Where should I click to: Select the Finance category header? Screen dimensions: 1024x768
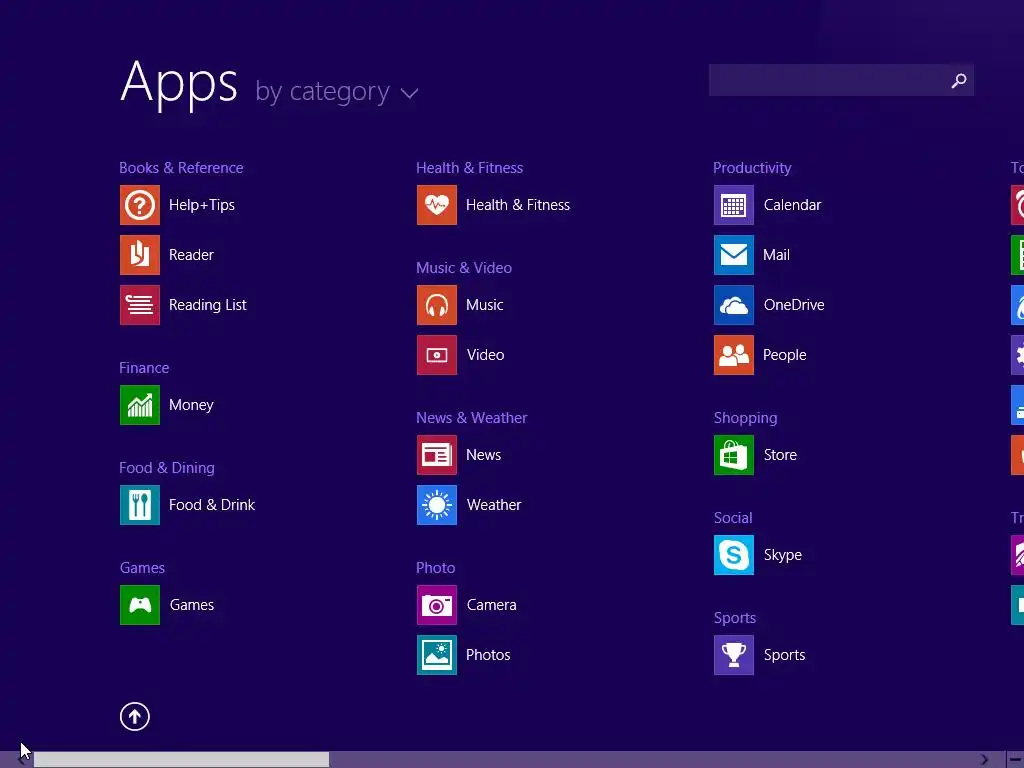pos(144,368)
